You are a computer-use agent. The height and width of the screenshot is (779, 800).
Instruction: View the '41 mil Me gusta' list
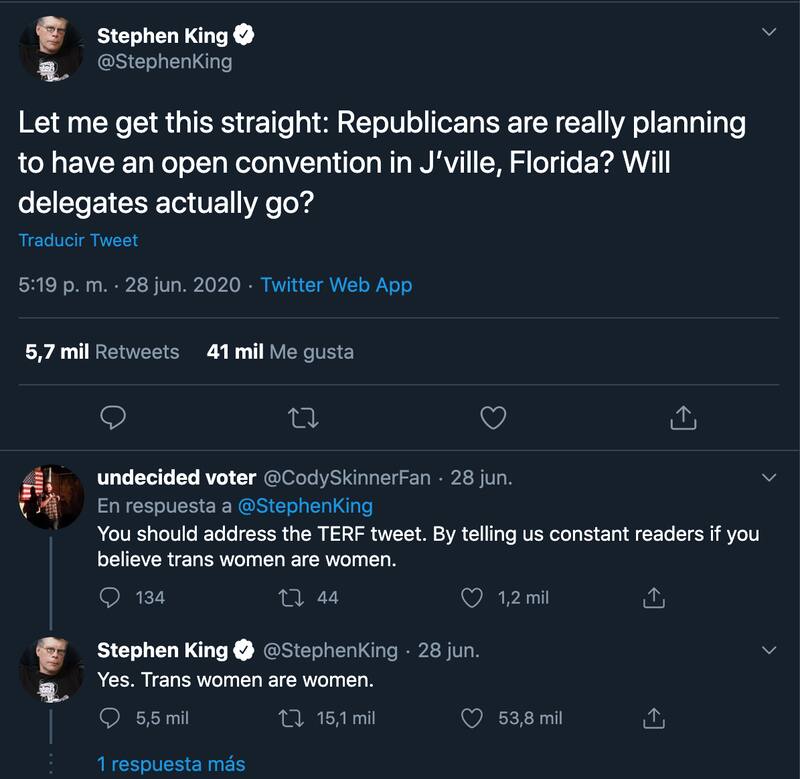coord(280,352)
